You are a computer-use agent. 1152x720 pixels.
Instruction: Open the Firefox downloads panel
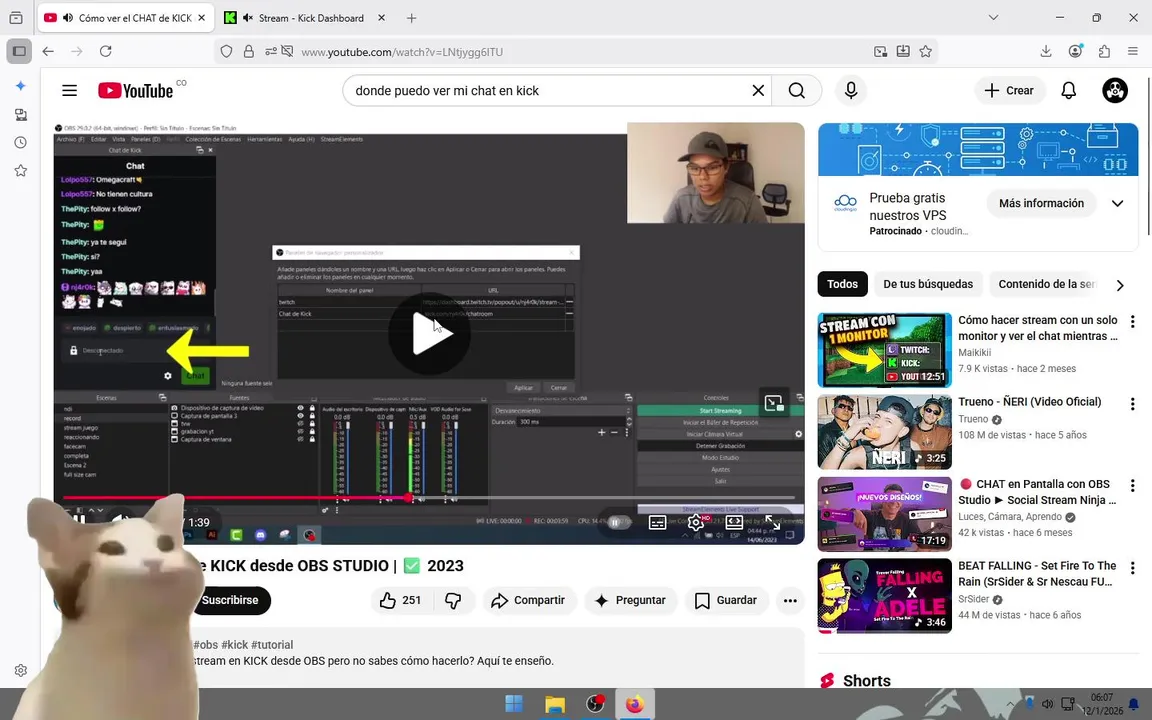(1045, 51)
